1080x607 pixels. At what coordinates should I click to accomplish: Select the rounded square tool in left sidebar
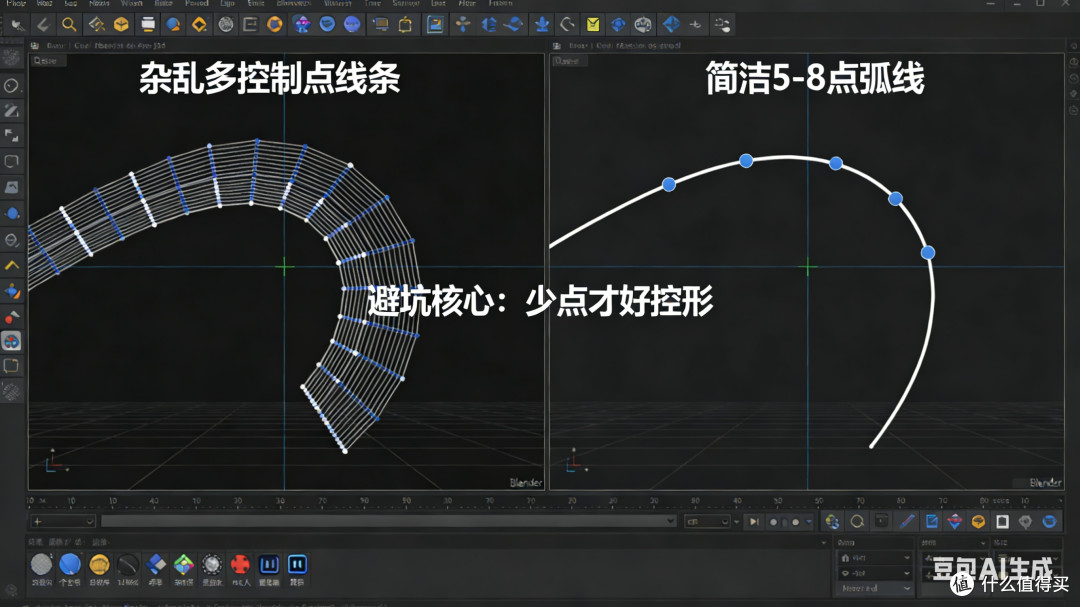pos(12,161)
